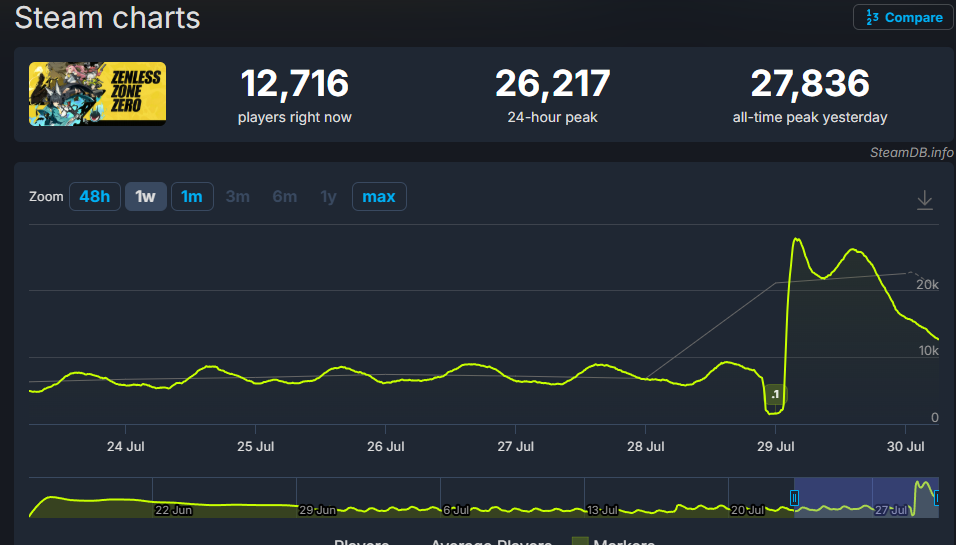Click the Markers legend color swatch
Image resolution: width=956 pixels, height=545 pixels.
coord(580,541)
